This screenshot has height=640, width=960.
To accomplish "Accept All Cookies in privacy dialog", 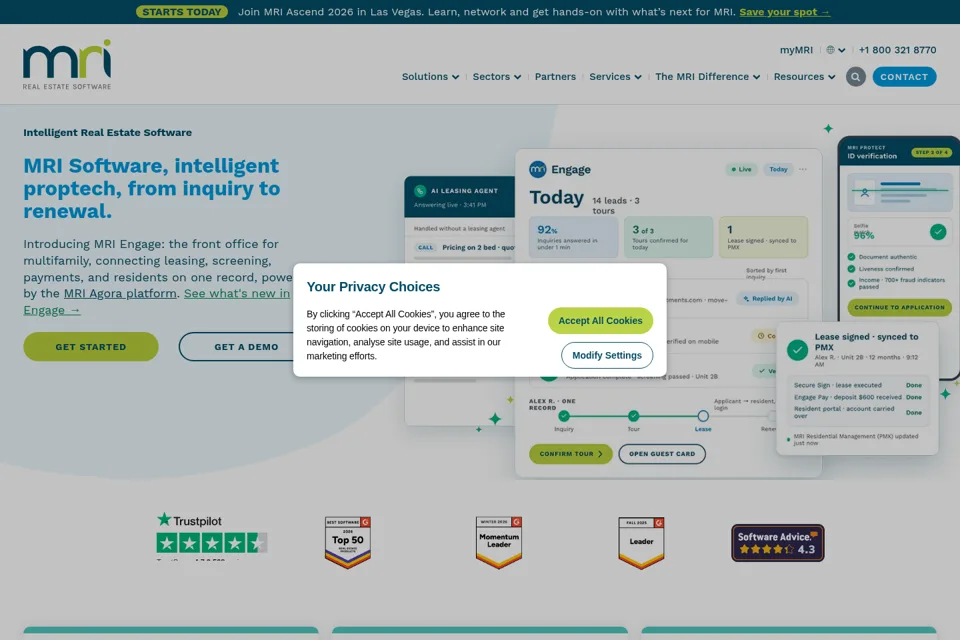I will (x=600, y=320).
